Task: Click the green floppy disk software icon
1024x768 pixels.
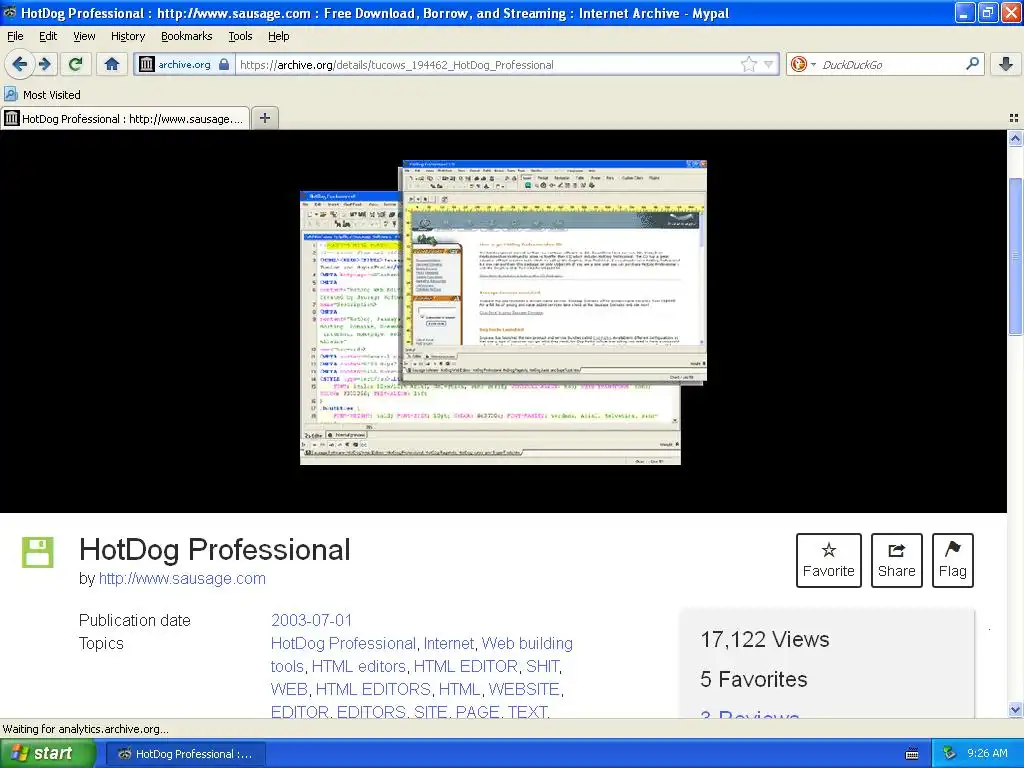Action: click(38, 552)
